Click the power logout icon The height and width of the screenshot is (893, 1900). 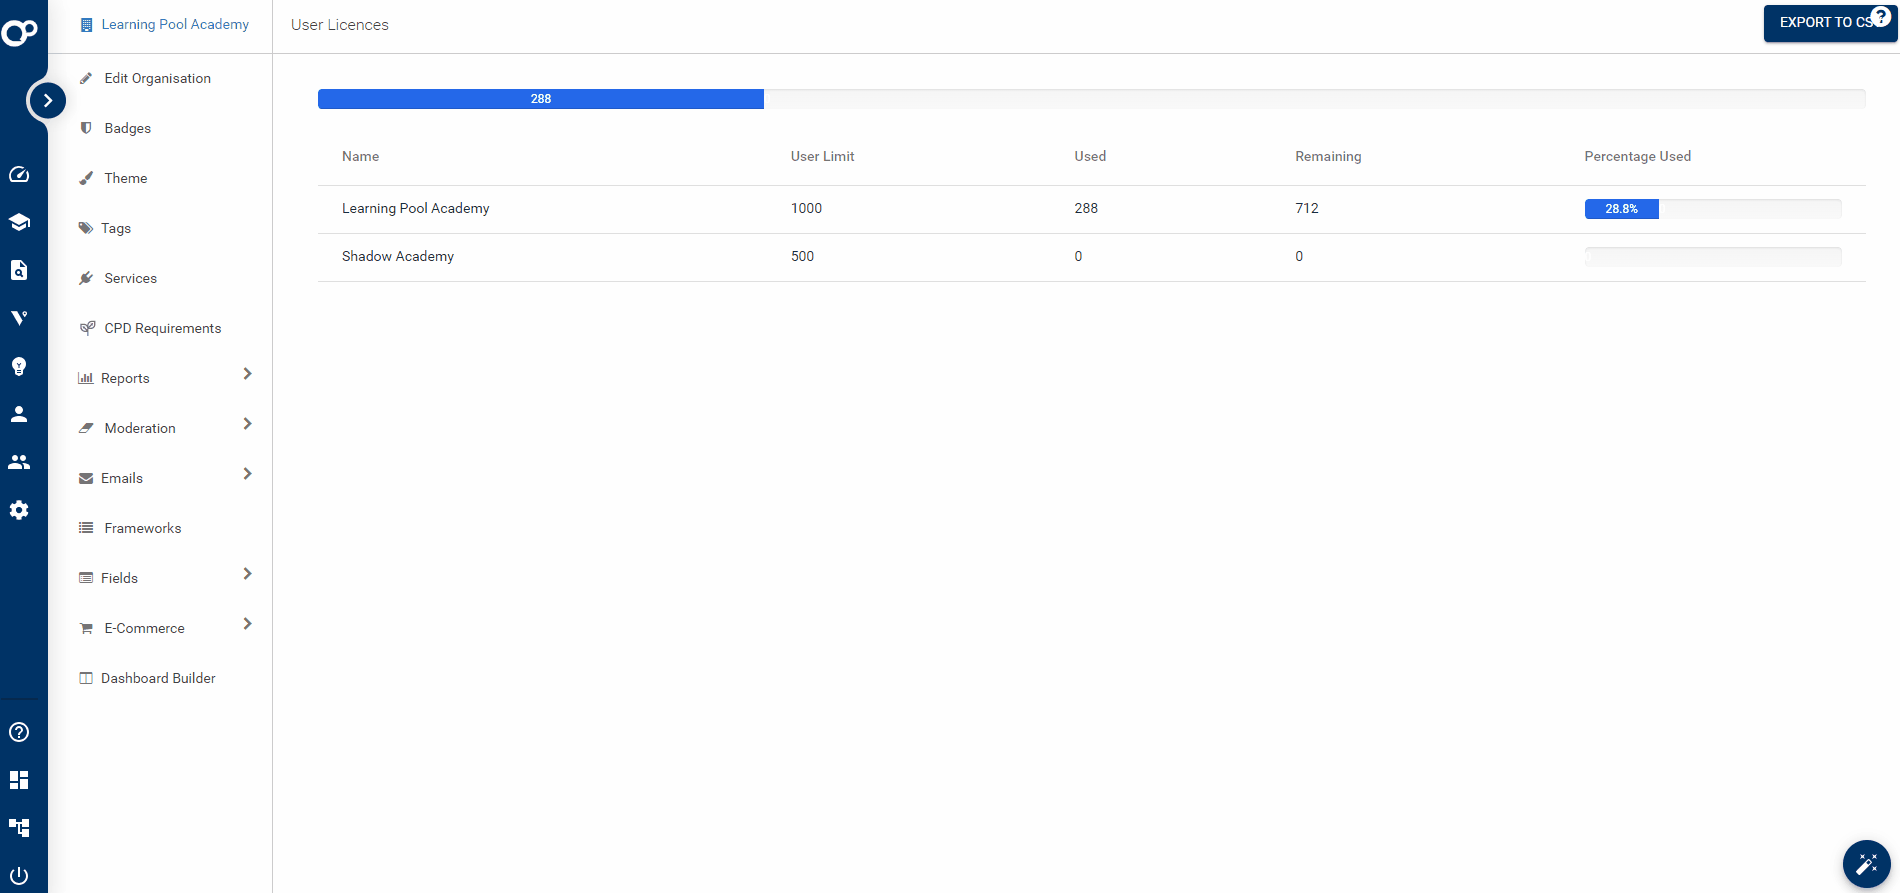tap(19, 876)
